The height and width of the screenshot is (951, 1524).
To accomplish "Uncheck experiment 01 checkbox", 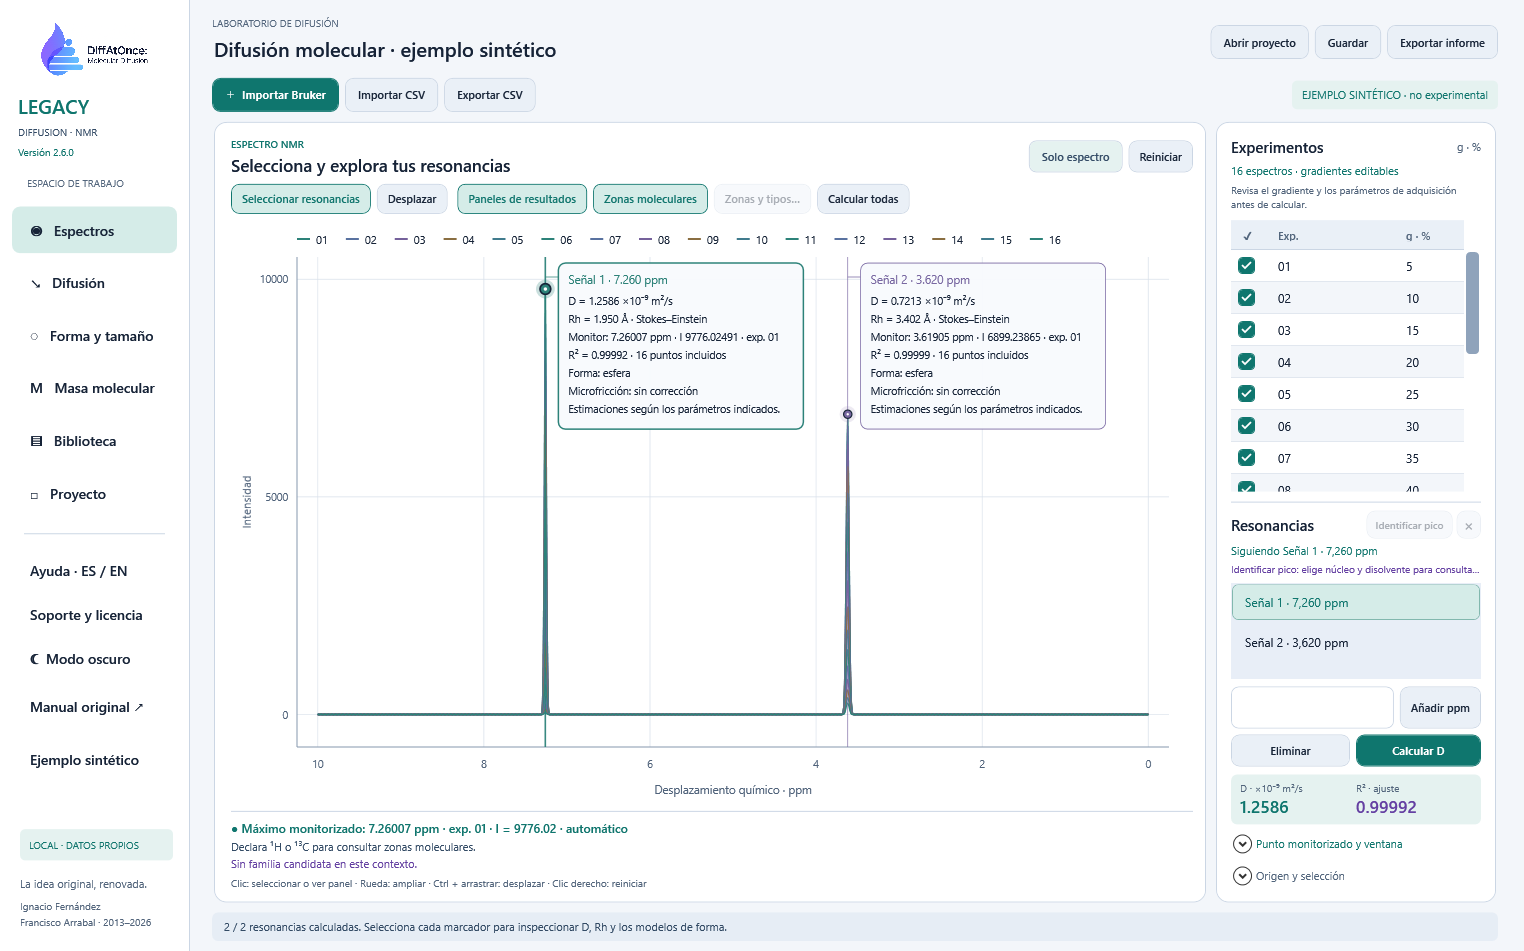I will pyautogui.click(x=1246, y=266).
